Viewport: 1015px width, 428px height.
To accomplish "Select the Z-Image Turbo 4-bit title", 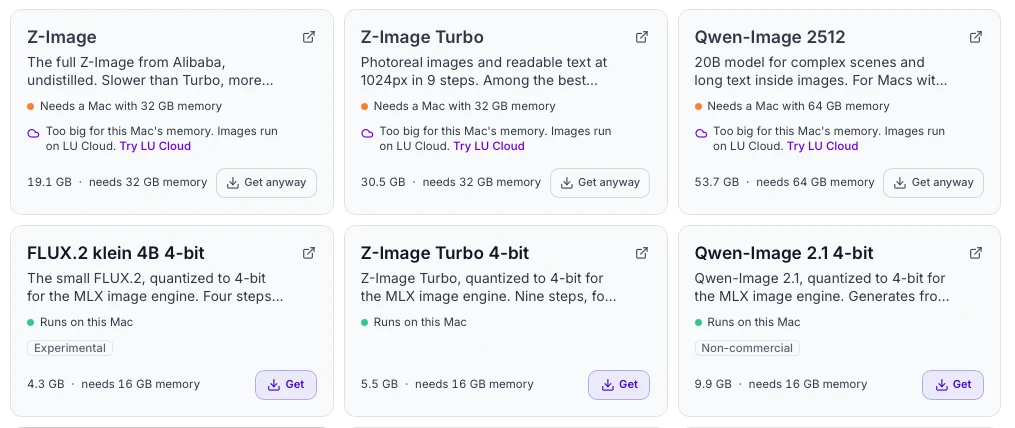I will point(445,253).
